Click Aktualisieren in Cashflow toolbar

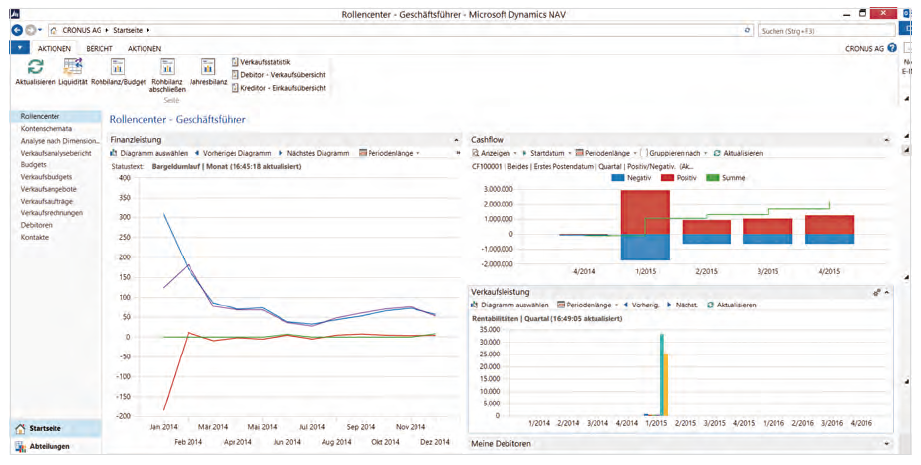click(x=738, y=153)
